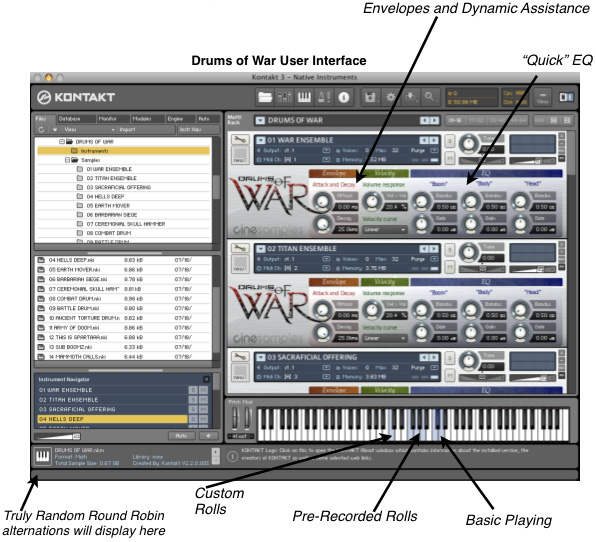Switch to the Engine tab
Screen dimensions: 596x542
181,119
